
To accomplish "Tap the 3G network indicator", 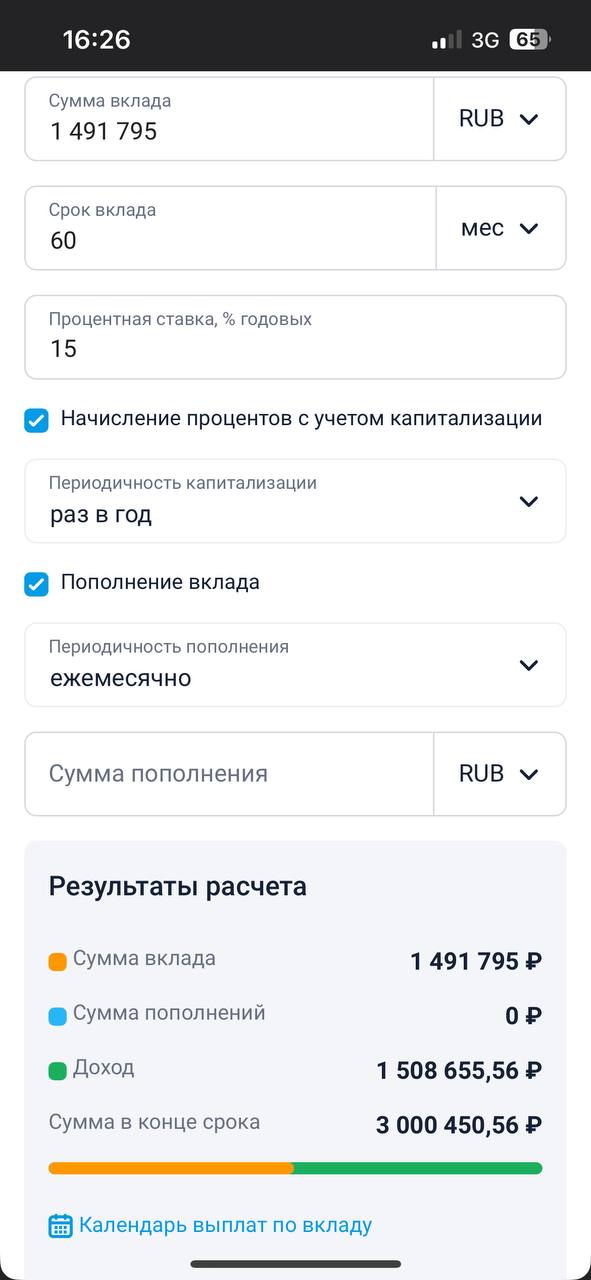I will [485, 40].
